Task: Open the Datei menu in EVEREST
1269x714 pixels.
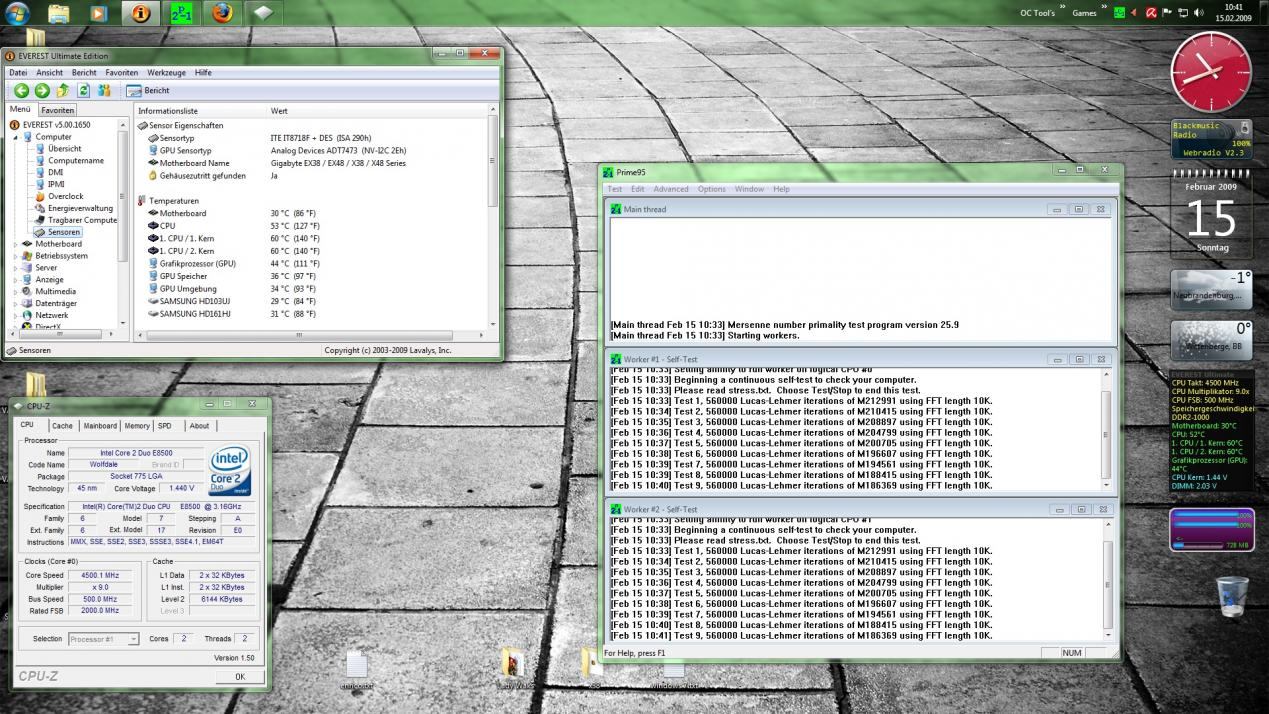Action: tap(18, 73)
